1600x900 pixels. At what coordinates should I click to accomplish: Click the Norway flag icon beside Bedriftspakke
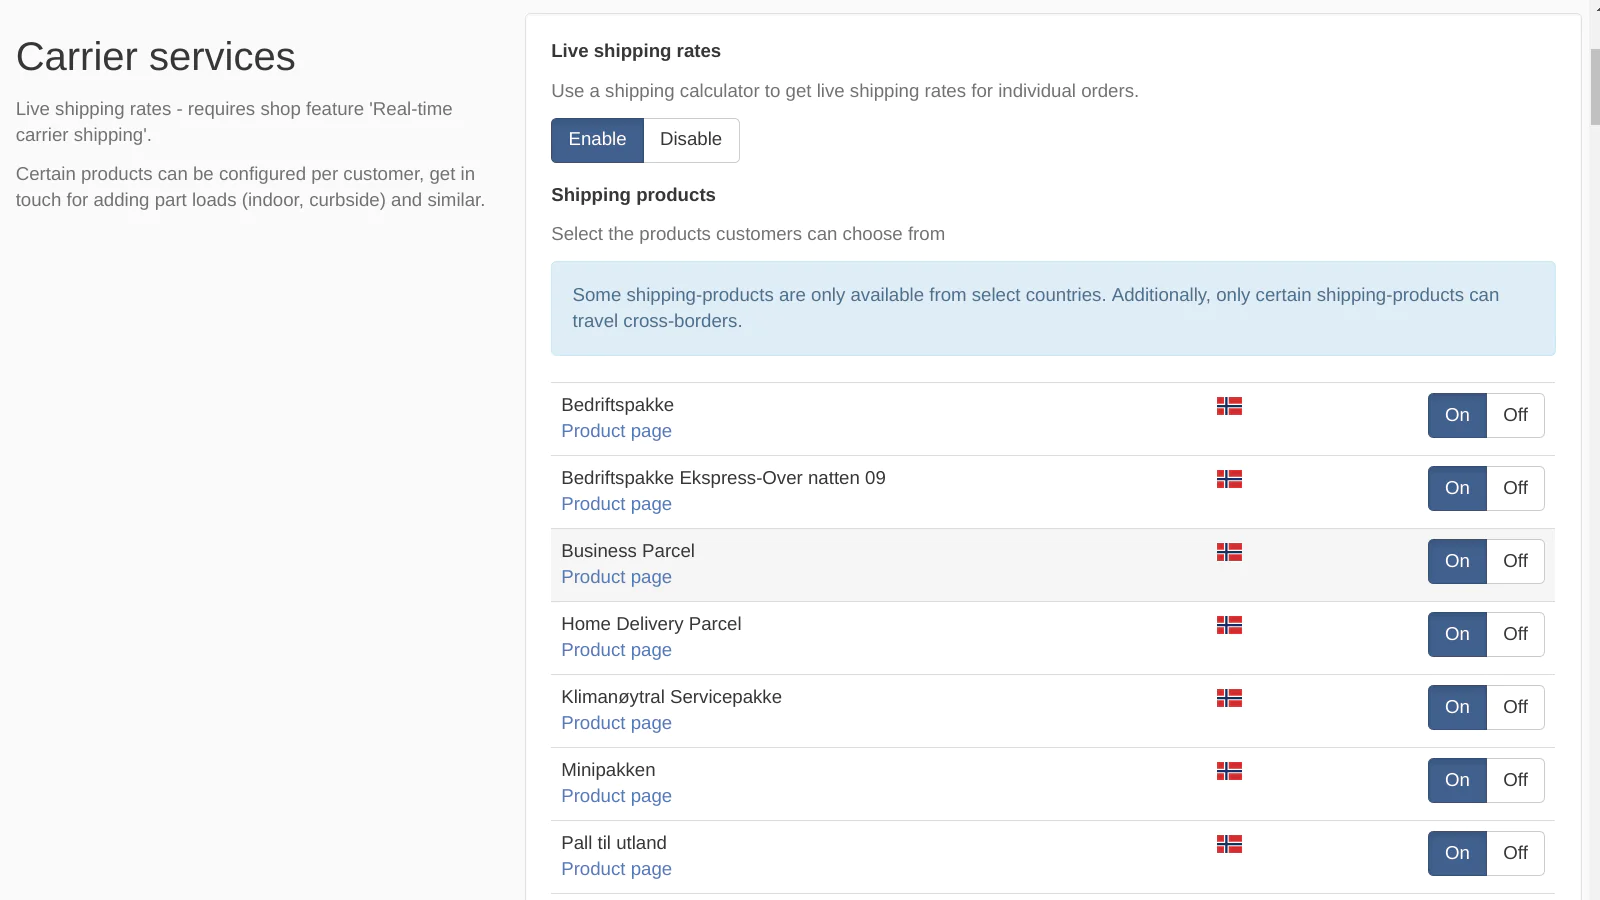[1229, 406]
